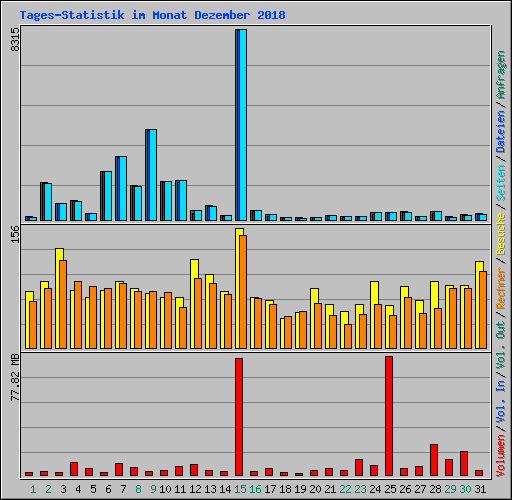Click day label 26 on the x-axis
The height and width of the screenshot is (500, 512).
405,489
